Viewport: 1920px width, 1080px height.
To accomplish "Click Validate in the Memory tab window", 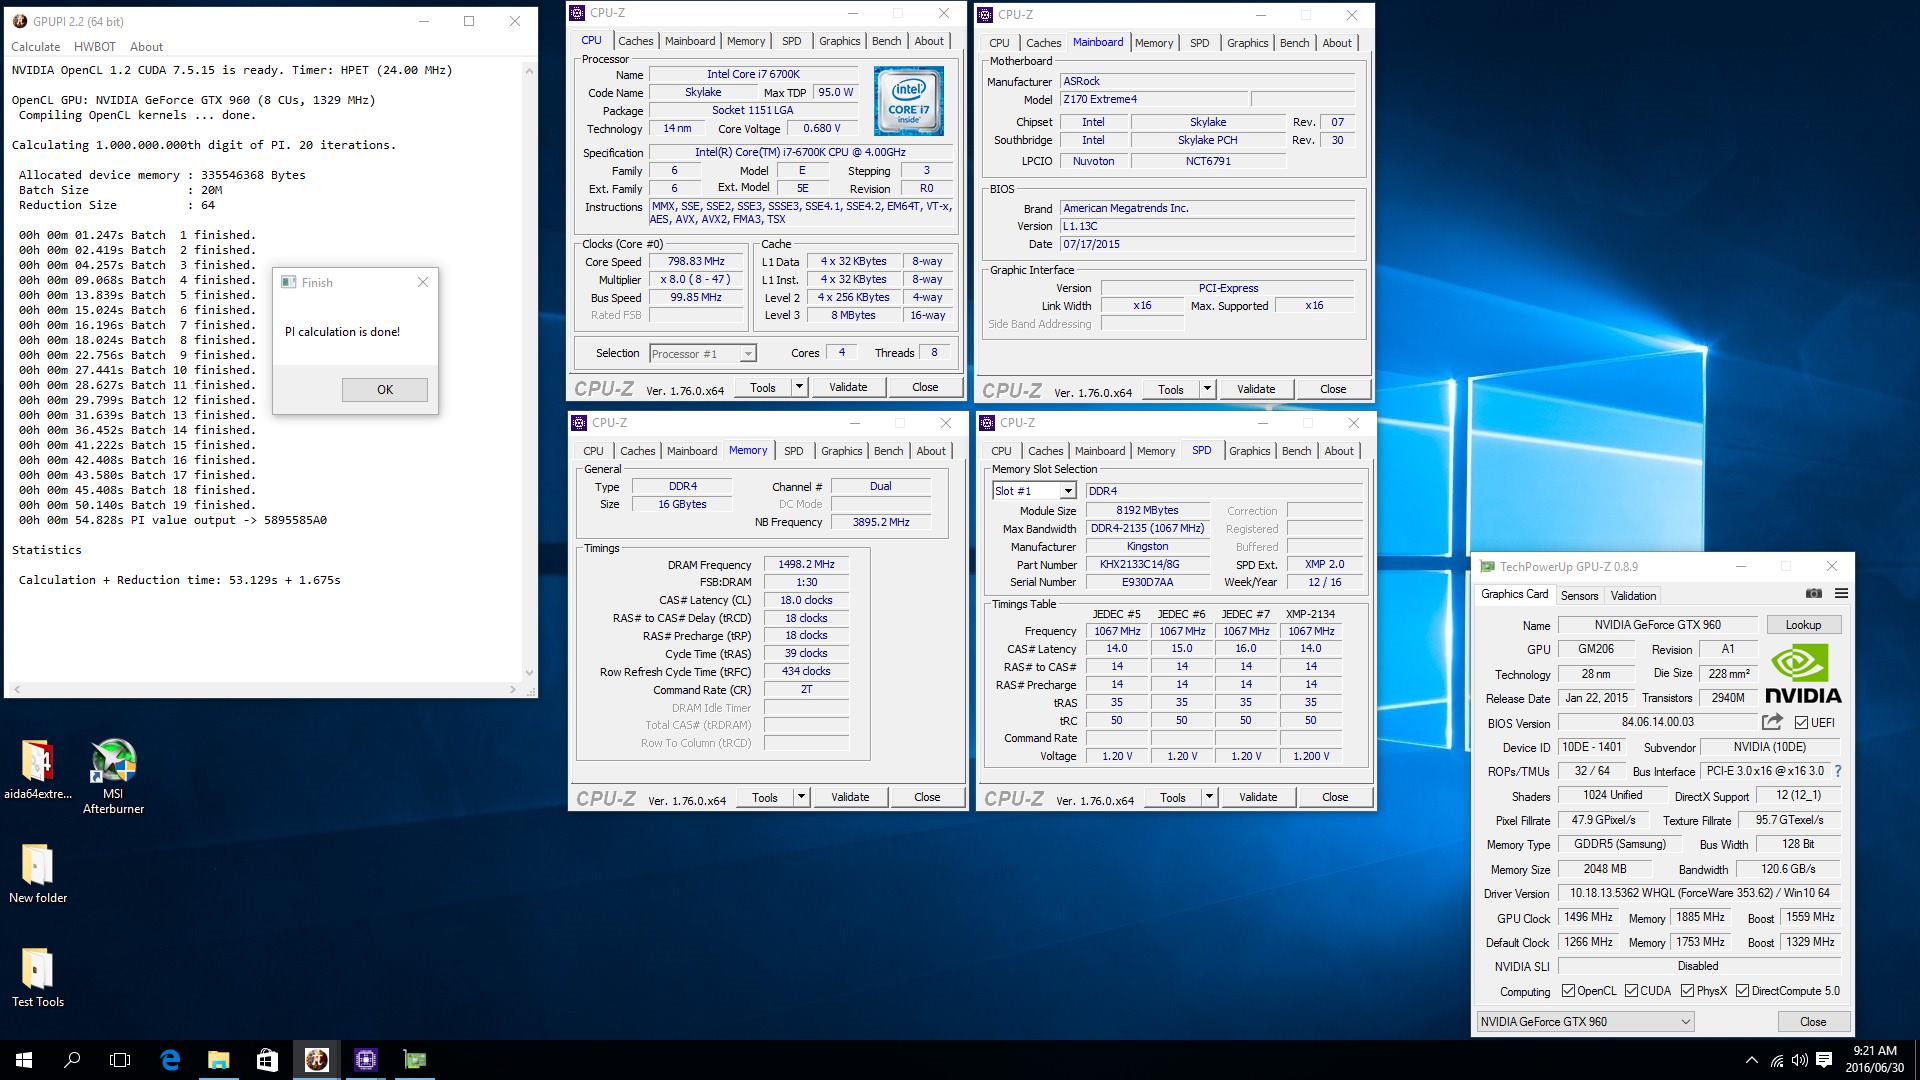I will pyautogui.click(x=850, y=797).
